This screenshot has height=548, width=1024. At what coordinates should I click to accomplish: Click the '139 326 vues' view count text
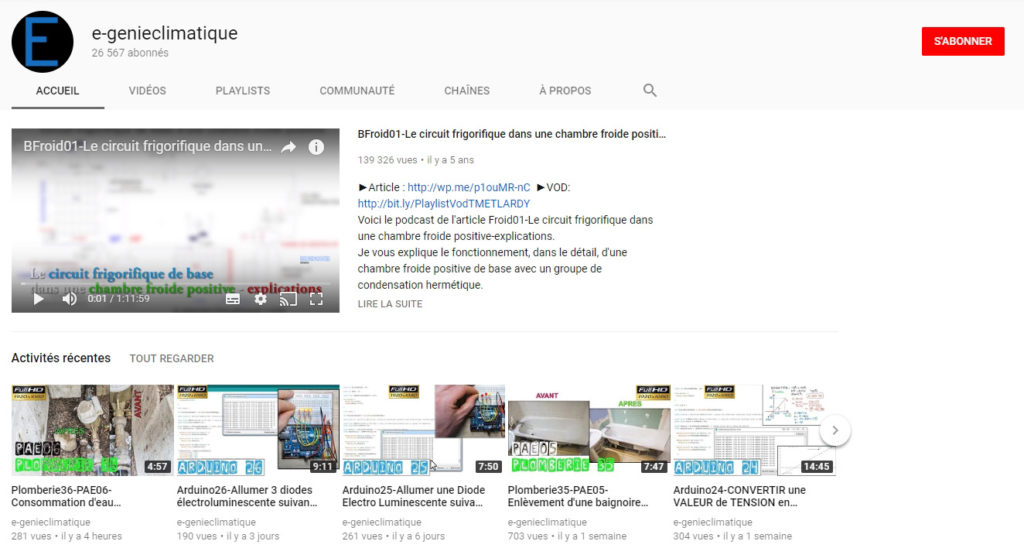tap(387, 160)
